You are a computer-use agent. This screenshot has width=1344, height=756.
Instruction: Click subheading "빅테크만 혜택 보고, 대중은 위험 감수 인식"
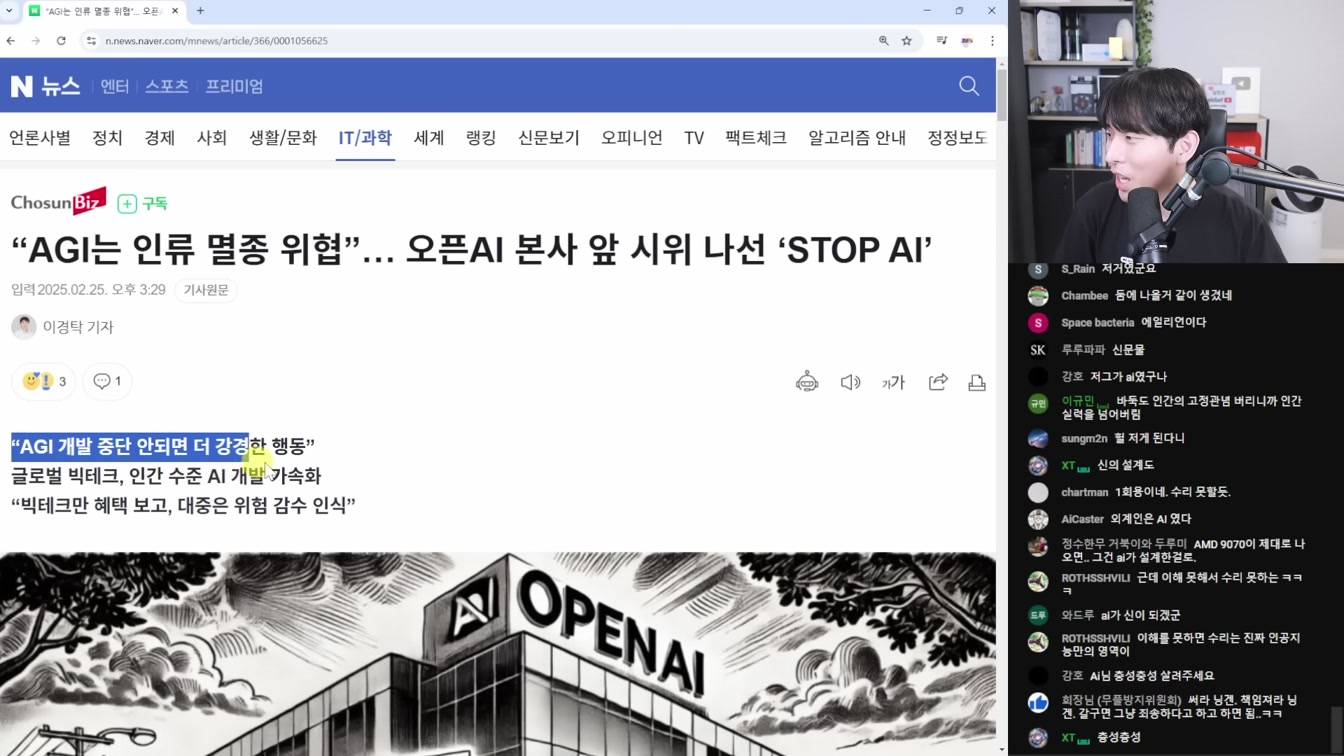(183, 506)
